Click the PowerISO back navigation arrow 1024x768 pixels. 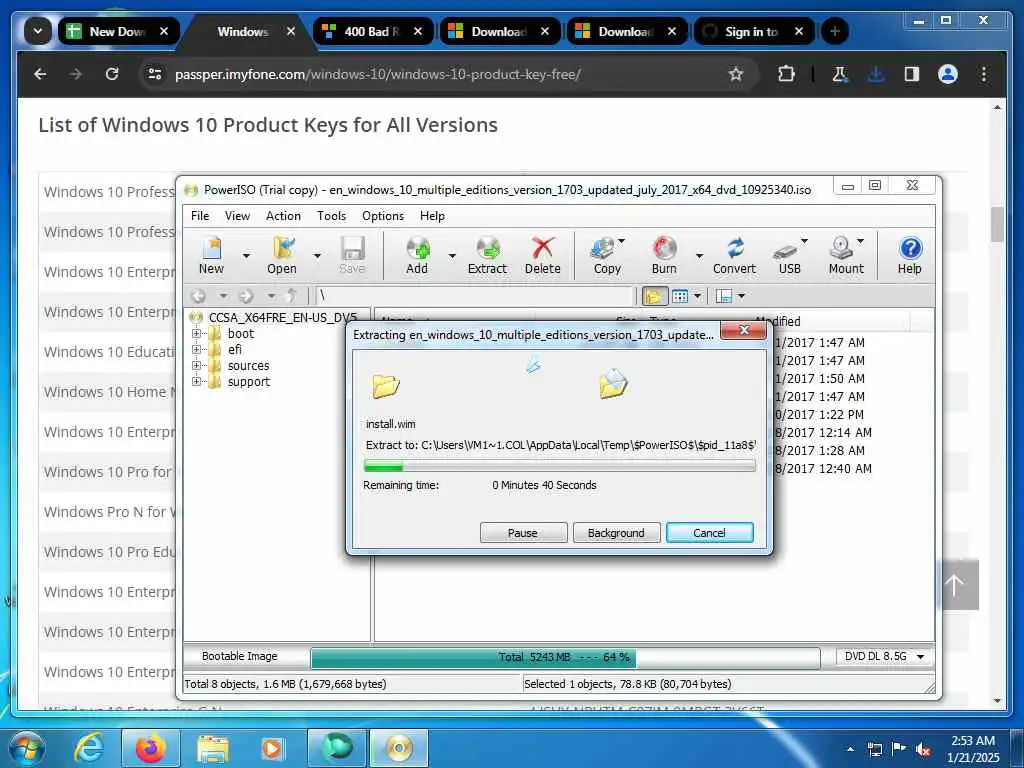pos(199,296)
